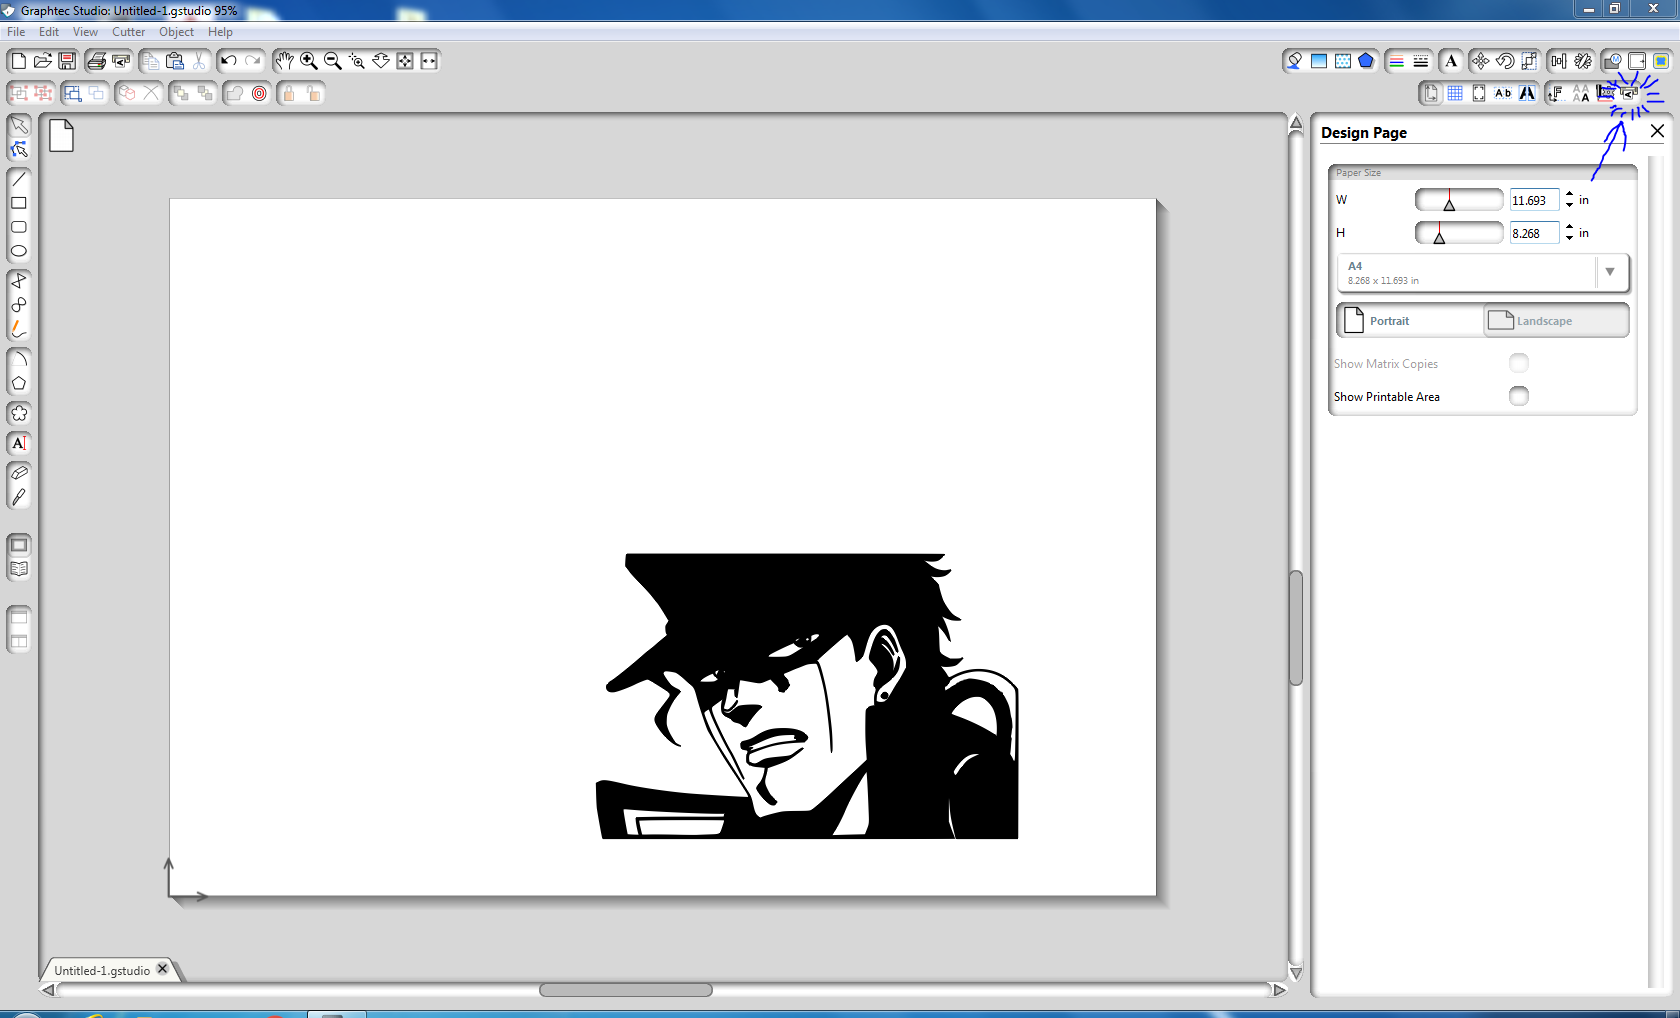Click the height value field 8.268
The width and height of the screenshot is (1680, 1018).
1534,233
